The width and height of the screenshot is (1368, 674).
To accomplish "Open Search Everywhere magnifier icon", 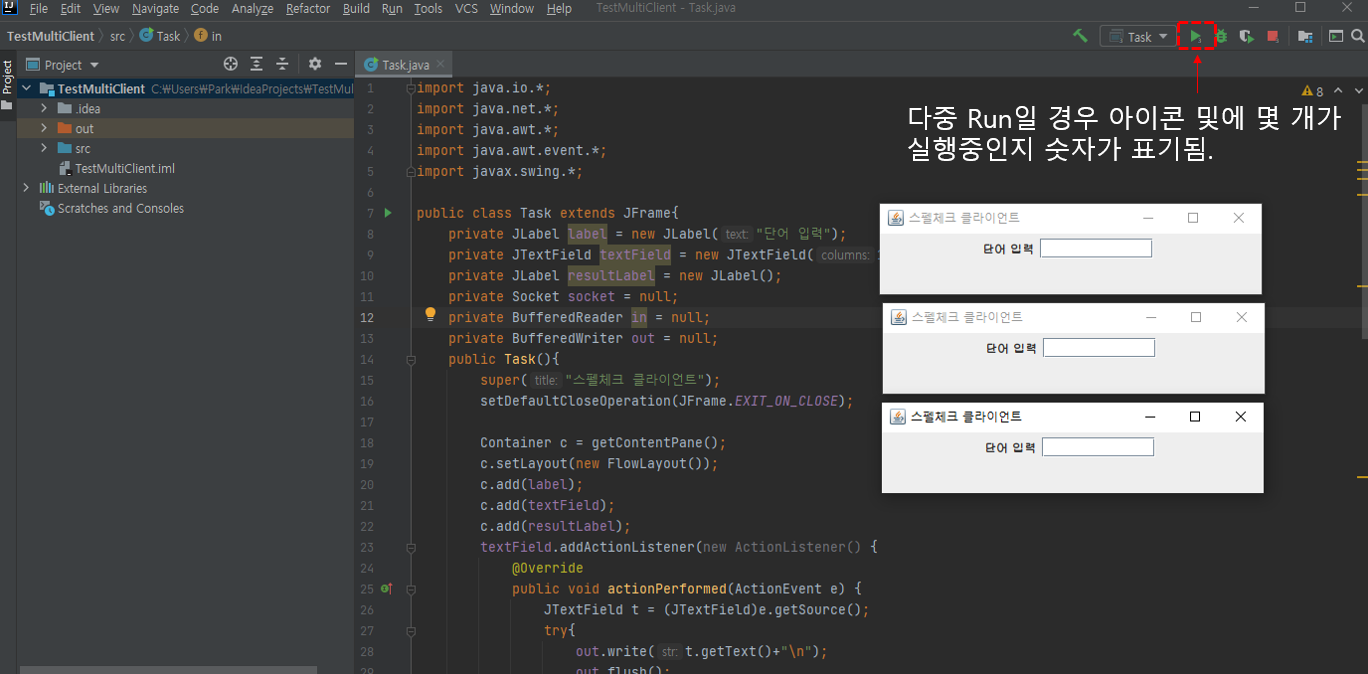I will (1358, 36).
